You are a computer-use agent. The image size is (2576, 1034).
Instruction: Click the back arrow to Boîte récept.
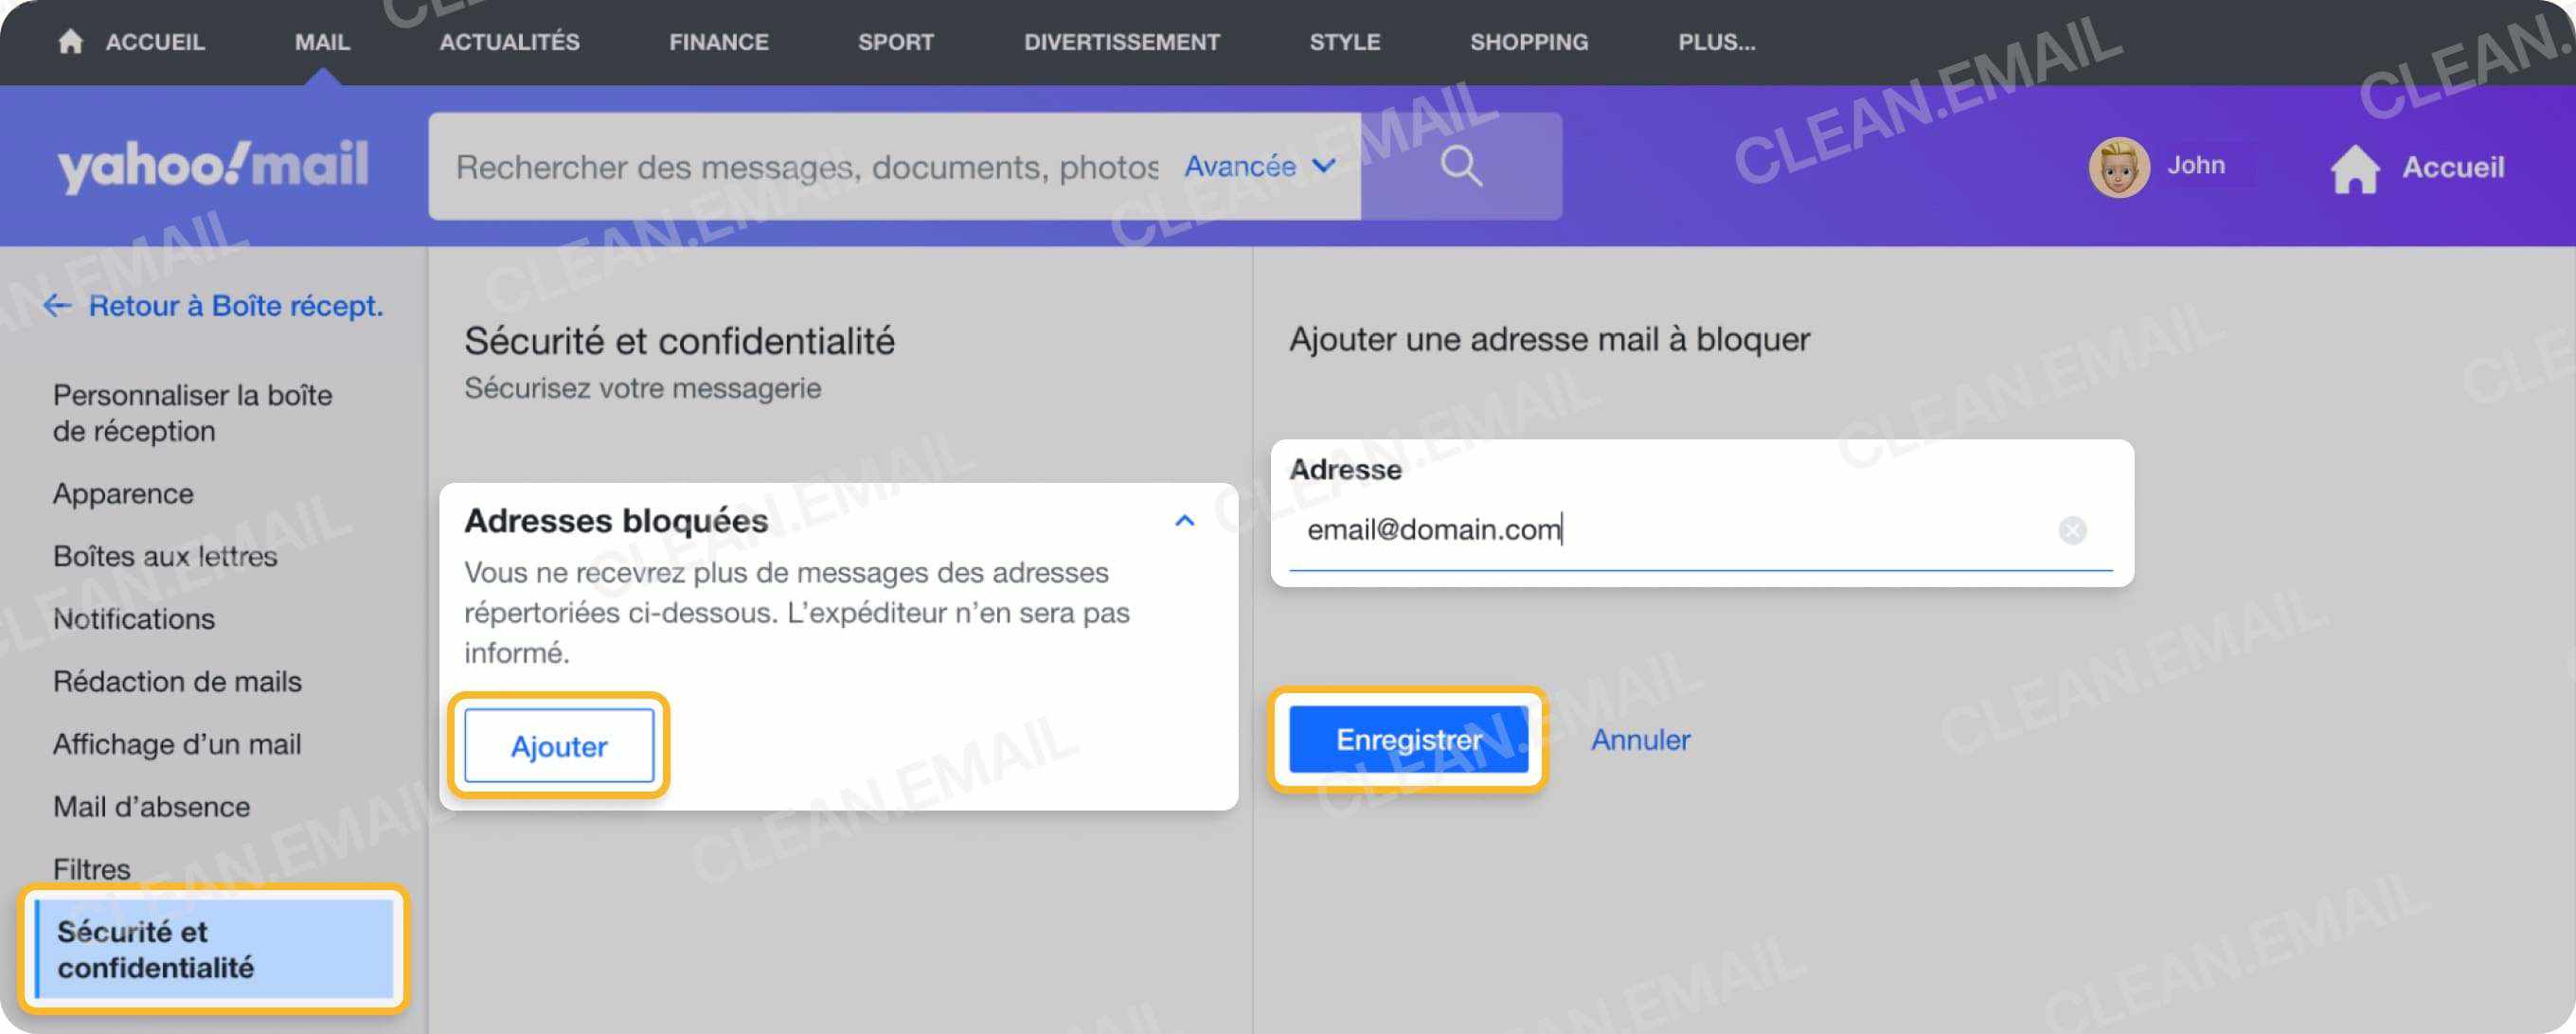(x=58, y=306)
